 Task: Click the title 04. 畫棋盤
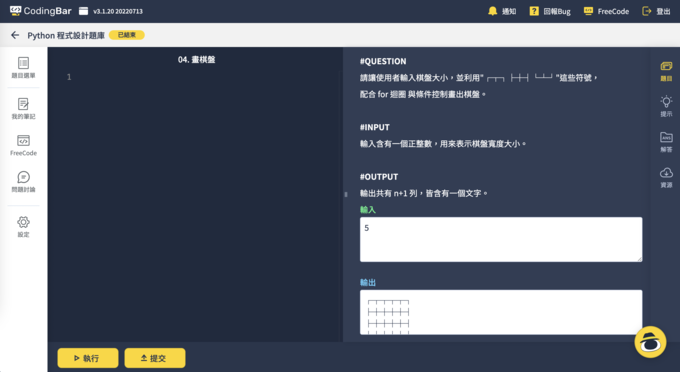click(196, 59)
